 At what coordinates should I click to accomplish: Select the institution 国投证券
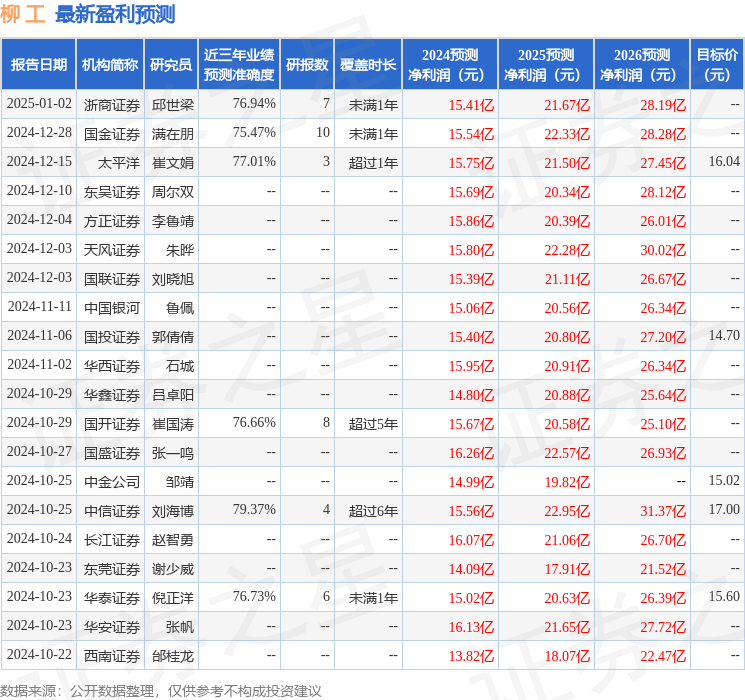pos(112,337)
